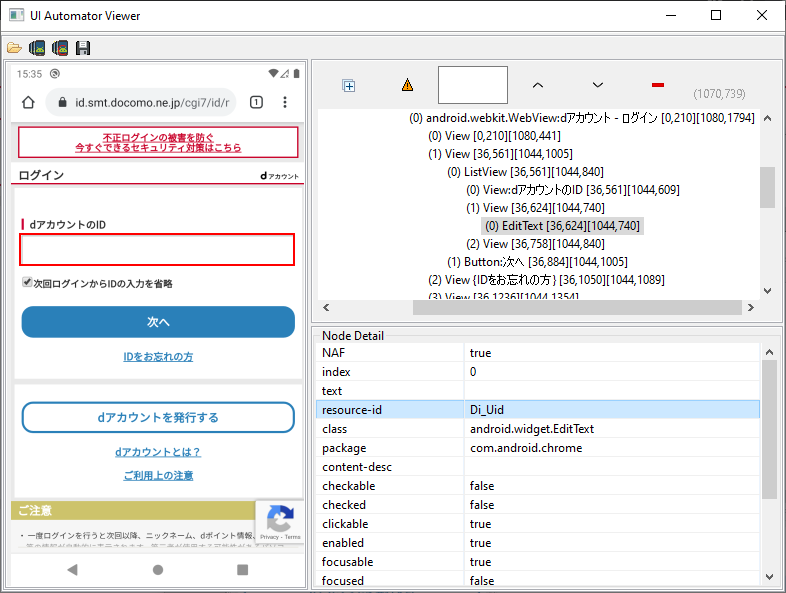786x593 pixels.
Task: Open the IDをお忘れの方 link
Action: [158, 356]
